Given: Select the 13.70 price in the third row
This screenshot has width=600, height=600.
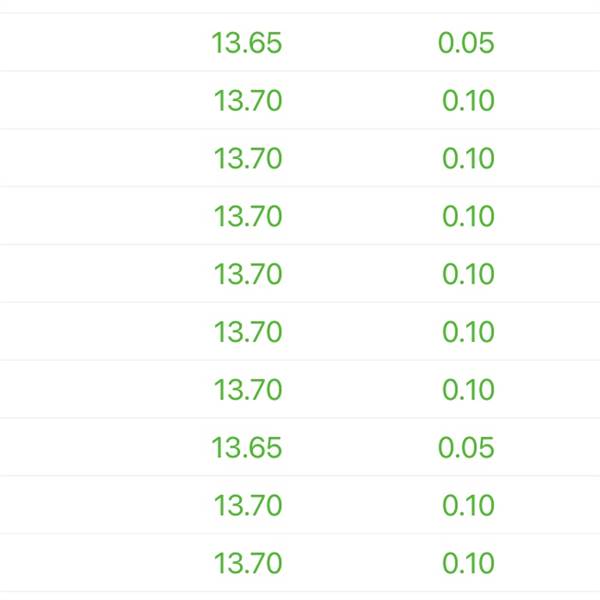Looking at the screenshot, I should pos(248,158).
